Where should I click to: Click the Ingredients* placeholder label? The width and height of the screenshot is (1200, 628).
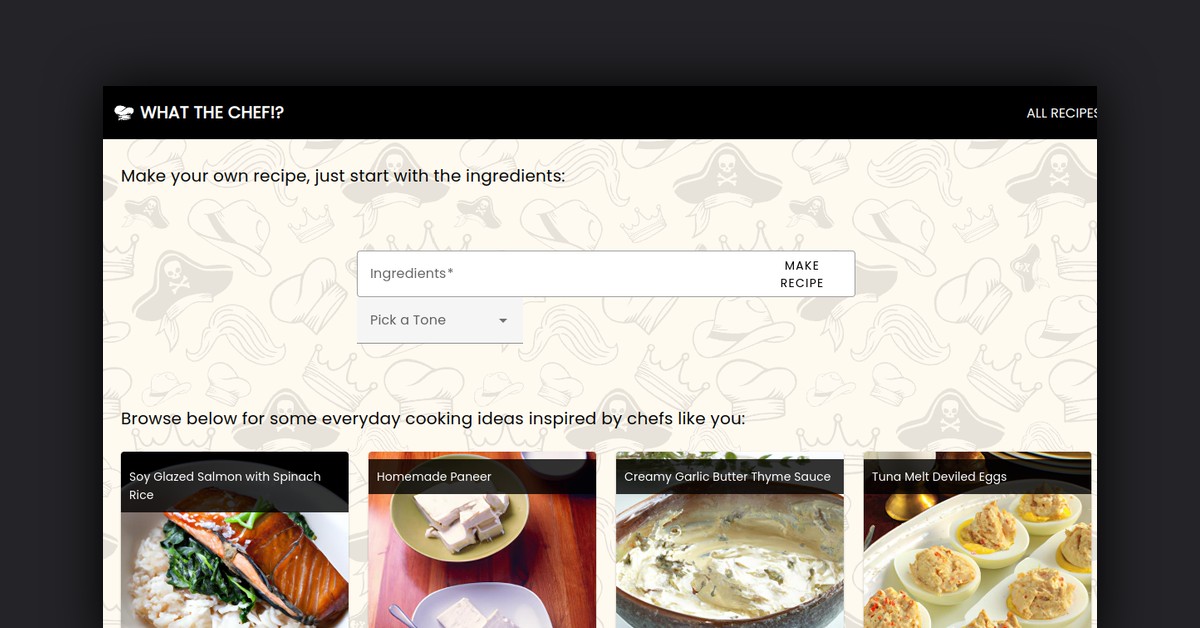412,274
